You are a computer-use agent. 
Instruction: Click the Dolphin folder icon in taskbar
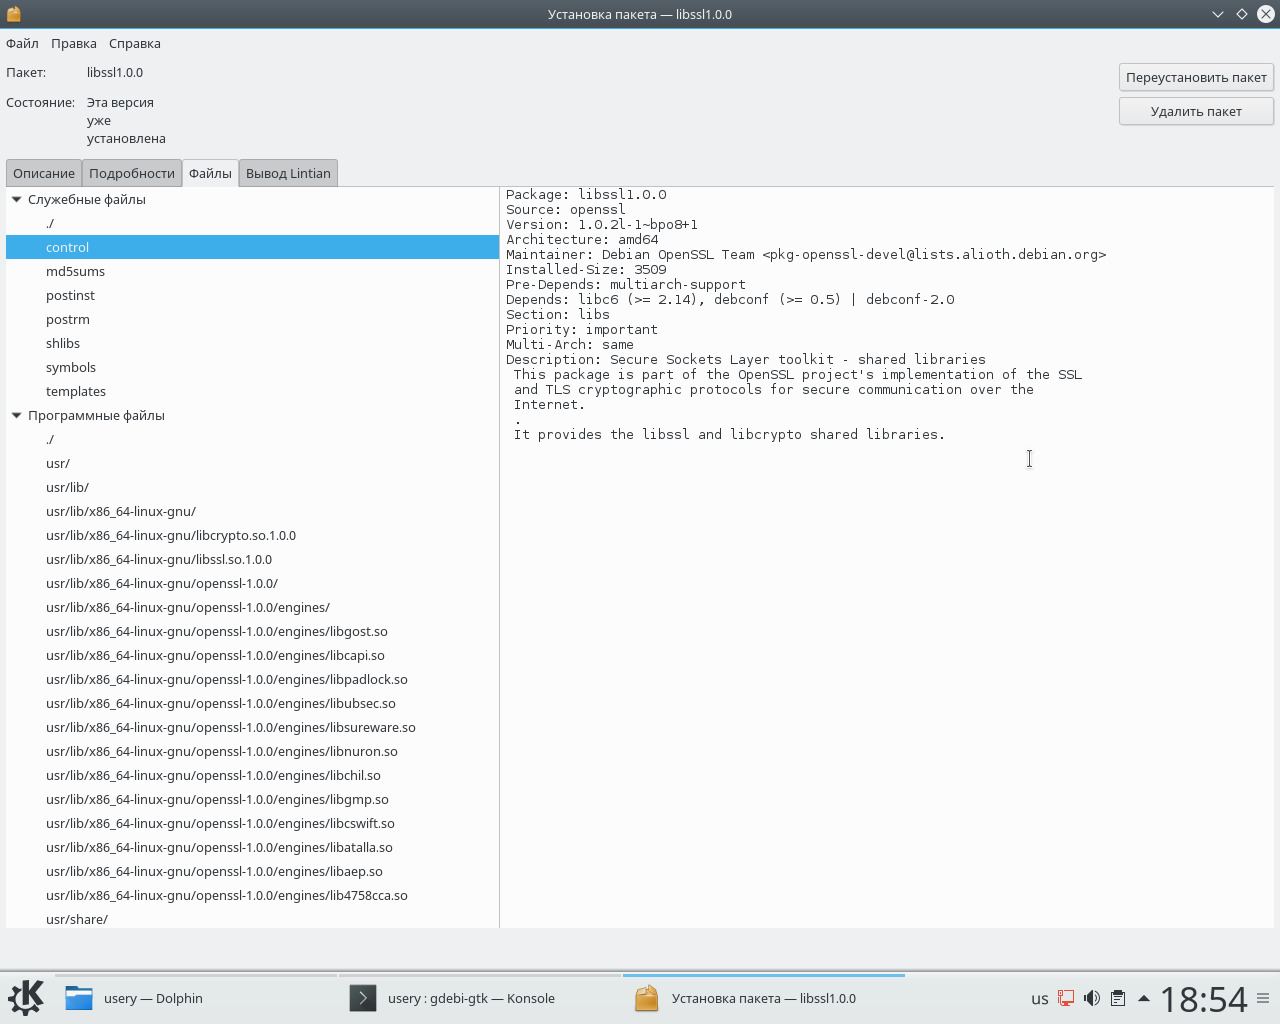pos(79,998)
